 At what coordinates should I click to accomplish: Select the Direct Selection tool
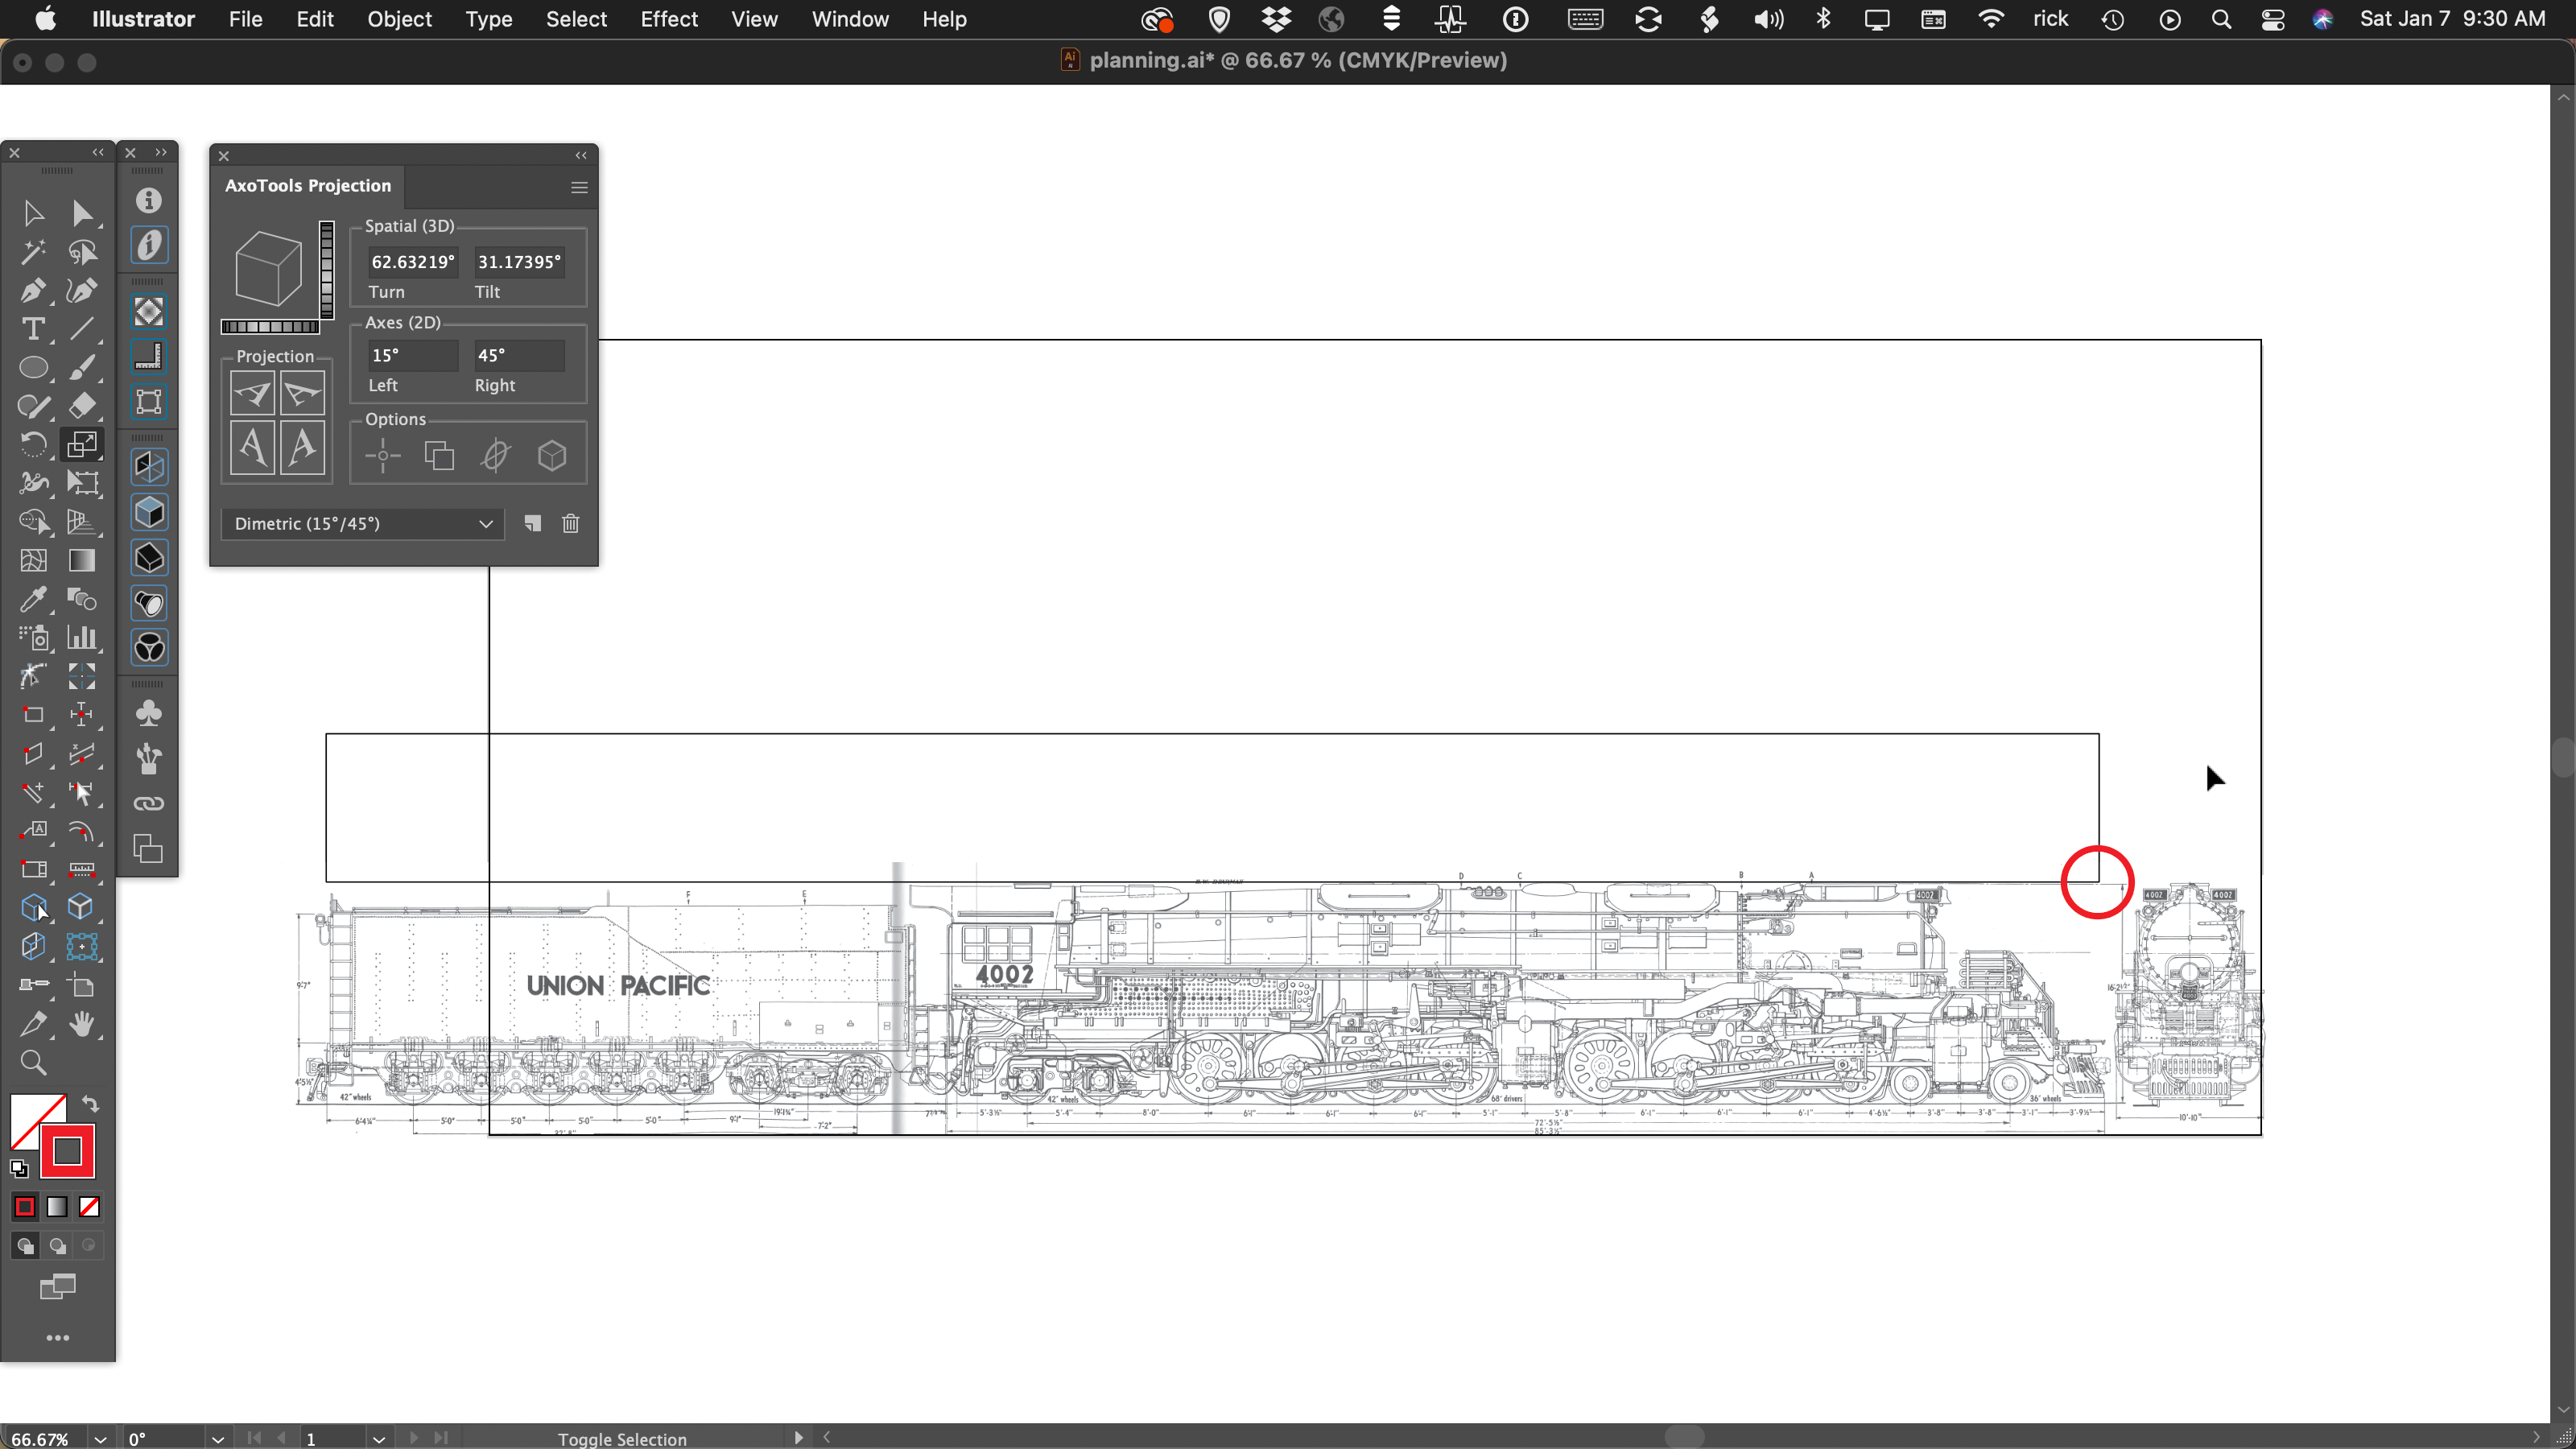(82, 213)
